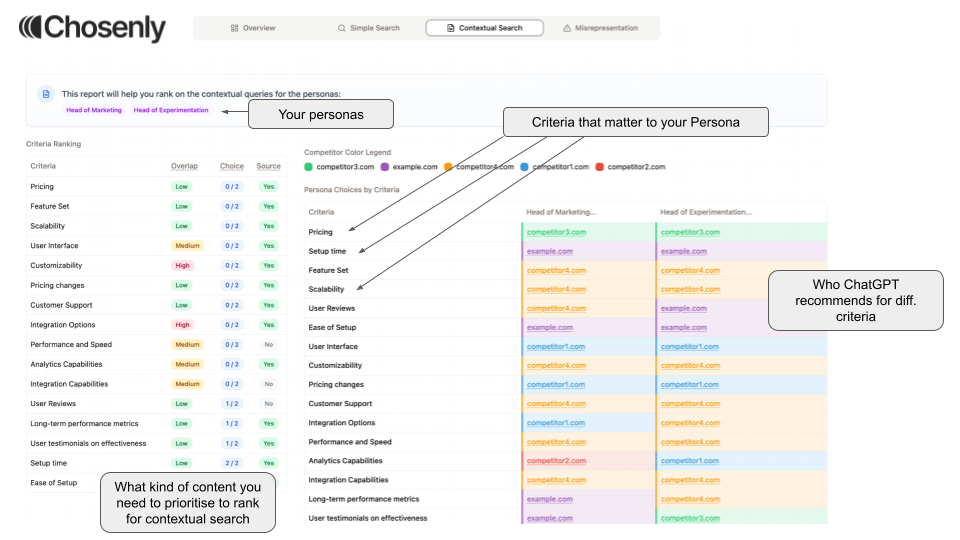
Task: Click the purple example.com legend swatch
Action: click(x=384, y=167)
